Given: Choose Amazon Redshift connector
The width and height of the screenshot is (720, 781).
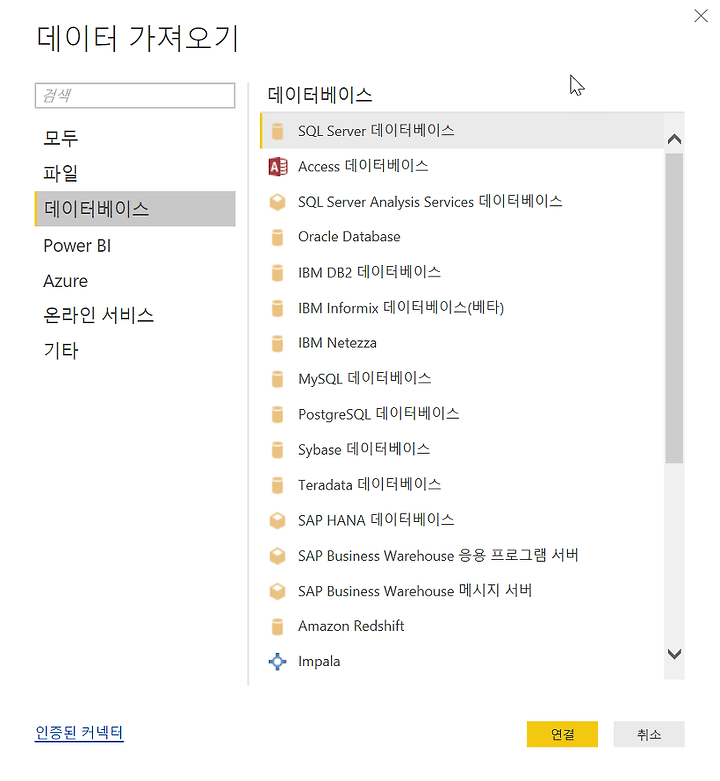Looking at the screenshot, I should [462, 627].
